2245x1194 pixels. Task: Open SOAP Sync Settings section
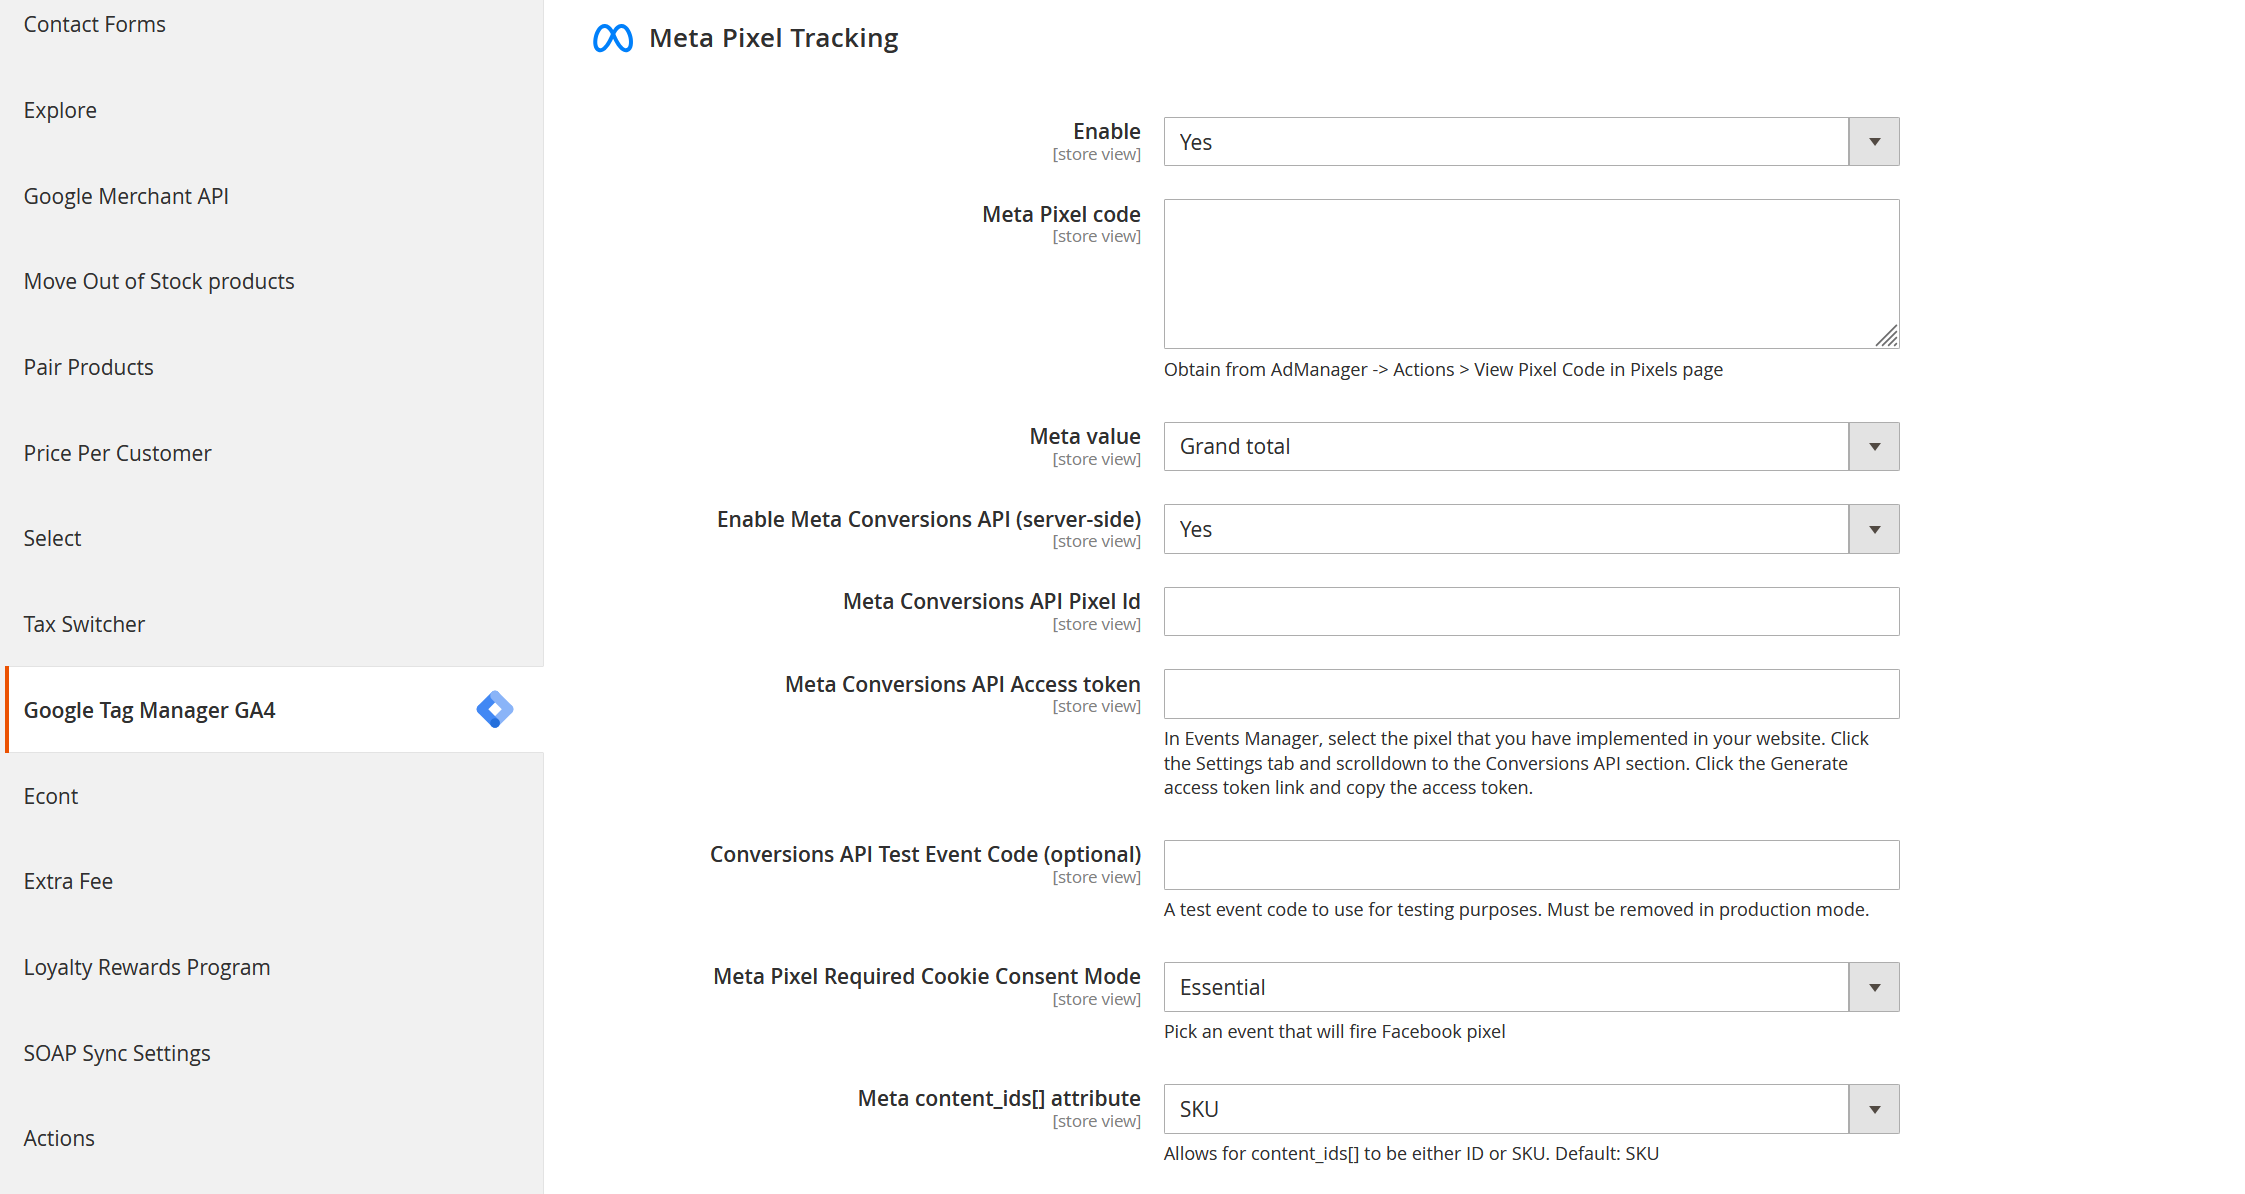point(116,1053)
